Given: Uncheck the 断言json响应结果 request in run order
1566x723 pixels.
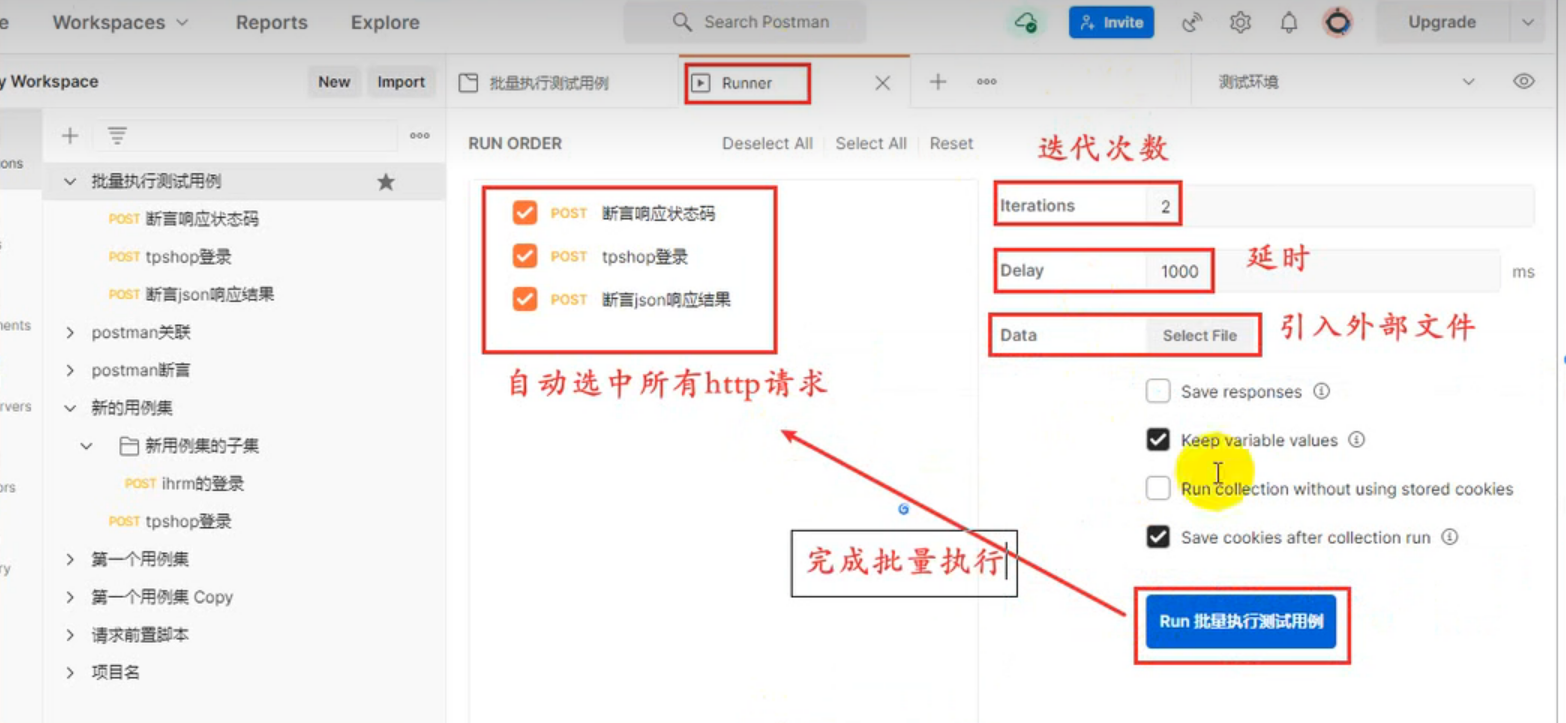Looking at the screenshot, I should pyautogui.click(x=525, y=299).
